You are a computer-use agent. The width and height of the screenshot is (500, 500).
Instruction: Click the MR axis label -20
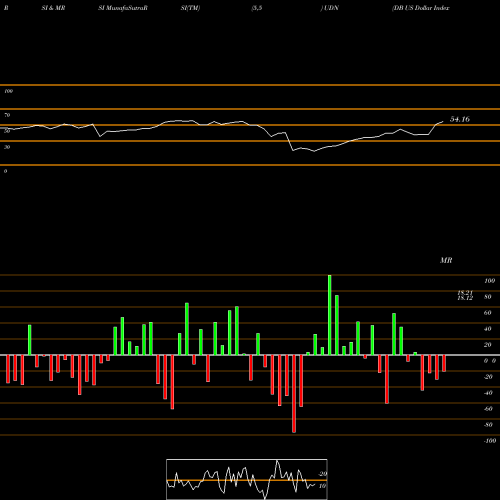(488, 377)
